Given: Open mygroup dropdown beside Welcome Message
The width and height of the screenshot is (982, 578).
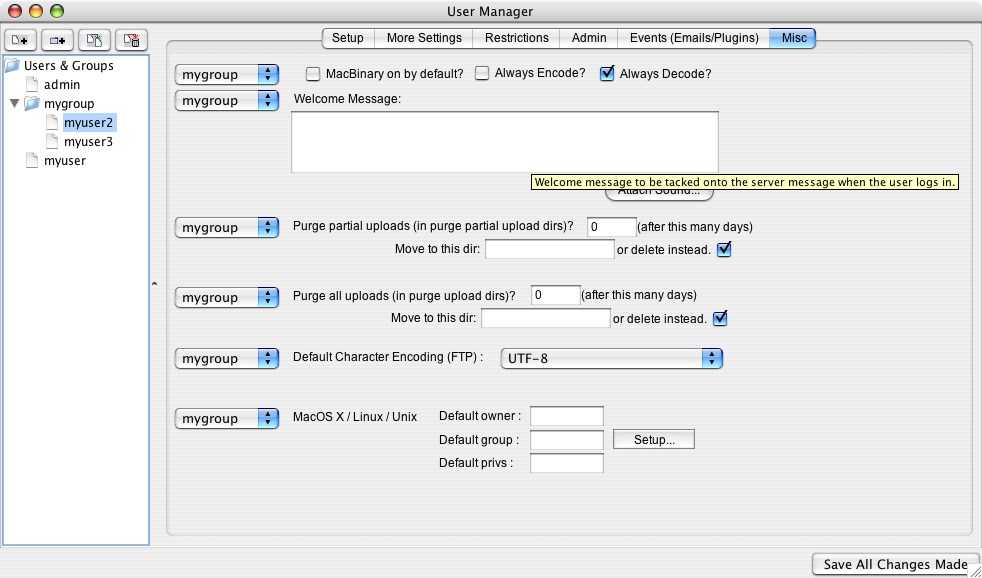Looking at the screenshot, I should [226, 101].
